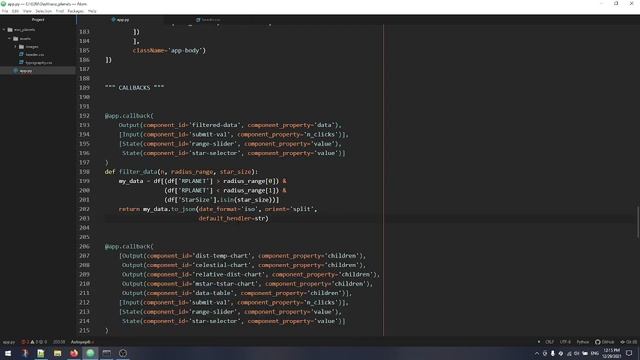
Task: Click the editor vertical scrollbar thumb
Action: pos(638,222)
